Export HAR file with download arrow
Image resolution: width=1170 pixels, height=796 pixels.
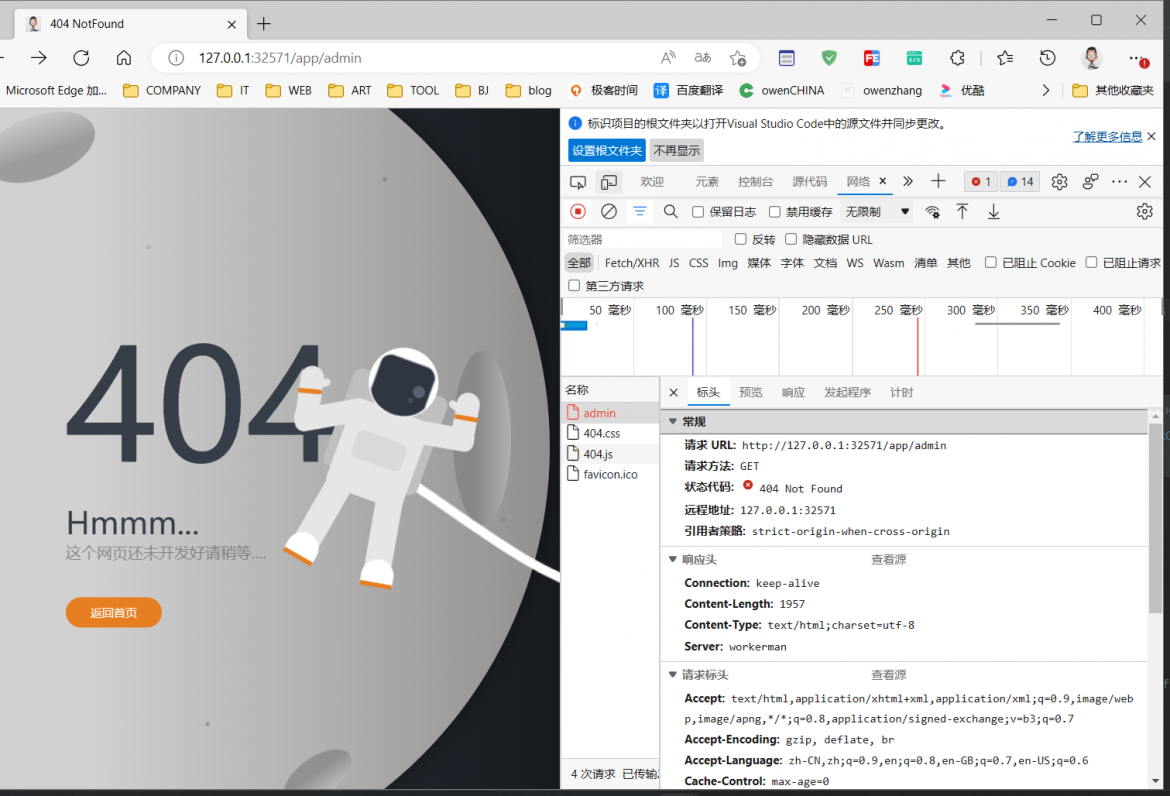[993, 212]
